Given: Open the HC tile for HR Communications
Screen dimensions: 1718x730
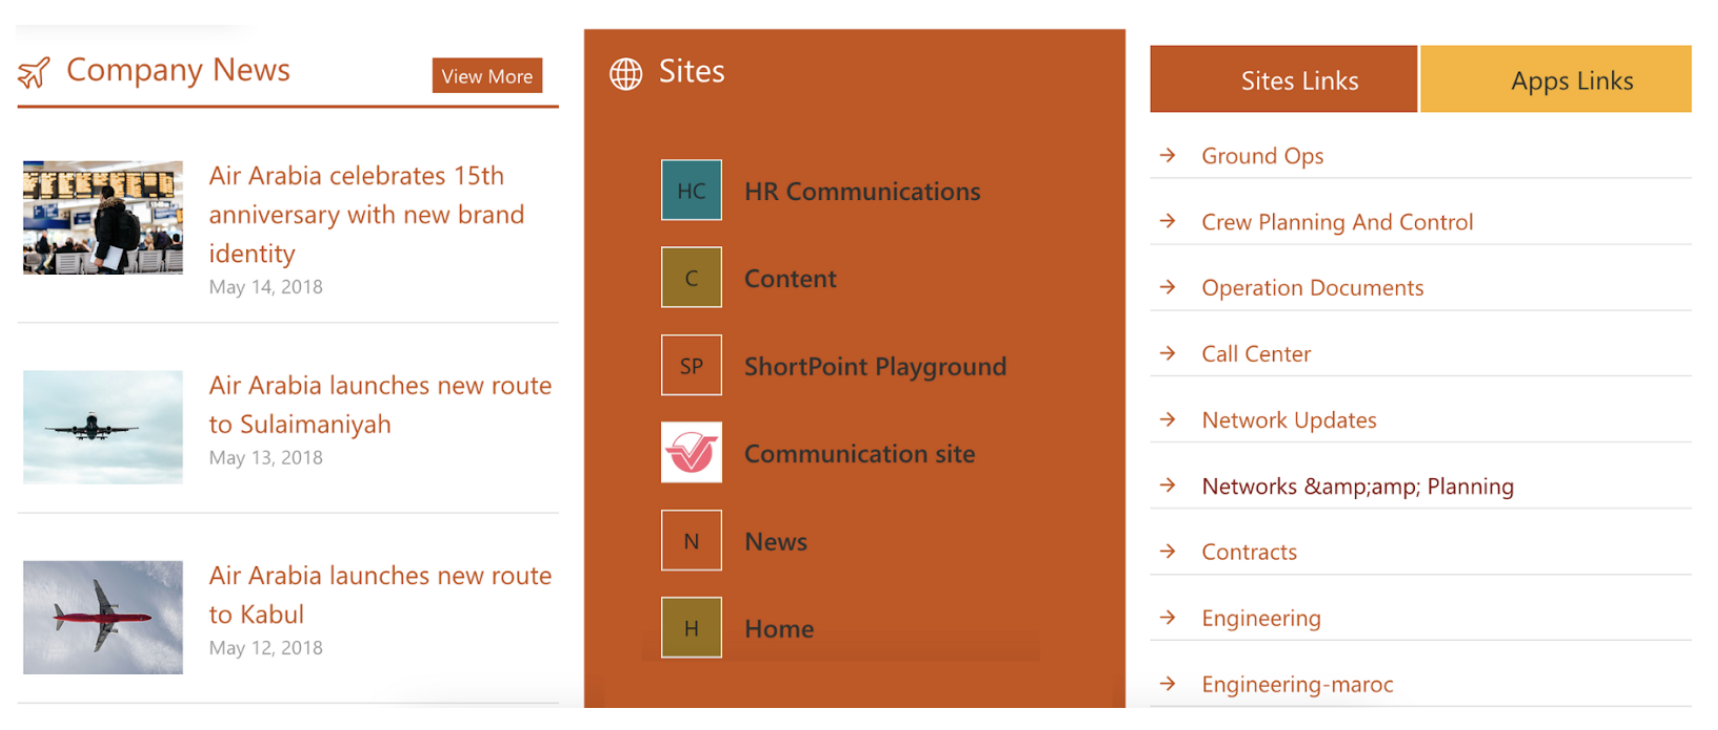Looking at the screenshot, I should [691, 190].
